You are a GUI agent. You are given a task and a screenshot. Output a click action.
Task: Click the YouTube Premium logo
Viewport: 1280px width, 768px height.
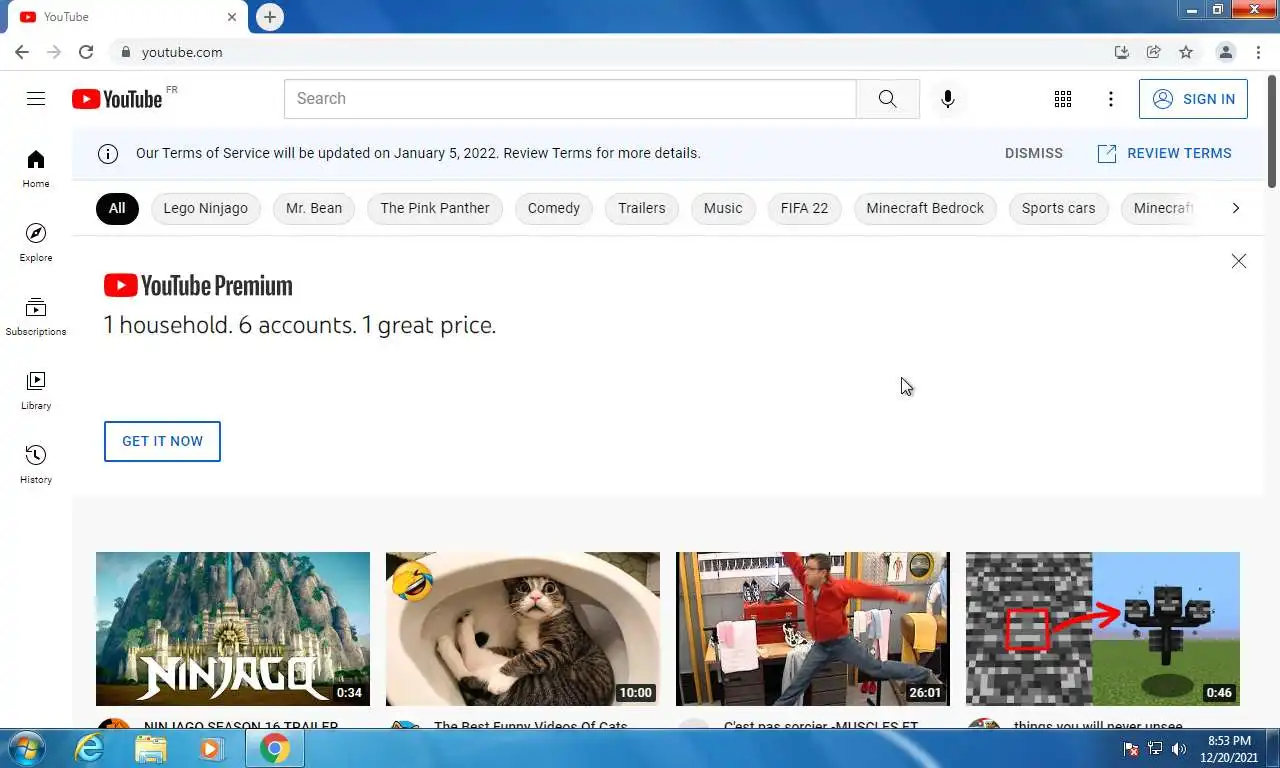click(198, 286)
